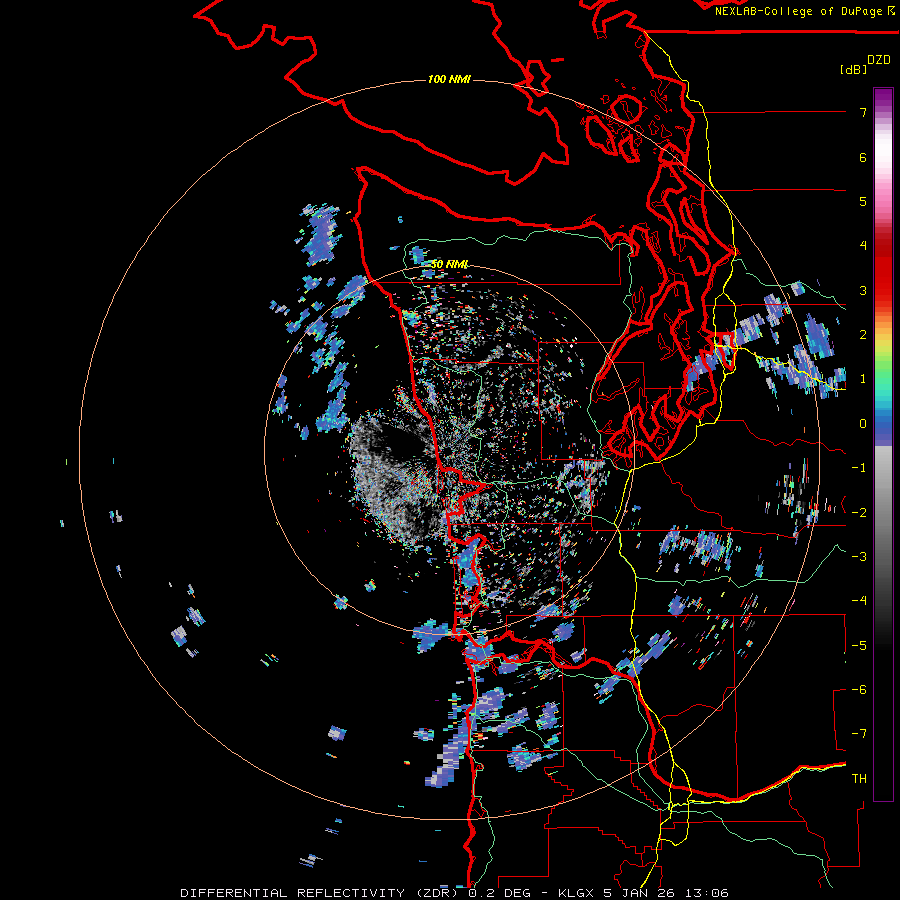The height and width of the screenshot is (900, 900).
Task: Click the 100 NMI range ring label
Action: [449, 79]
